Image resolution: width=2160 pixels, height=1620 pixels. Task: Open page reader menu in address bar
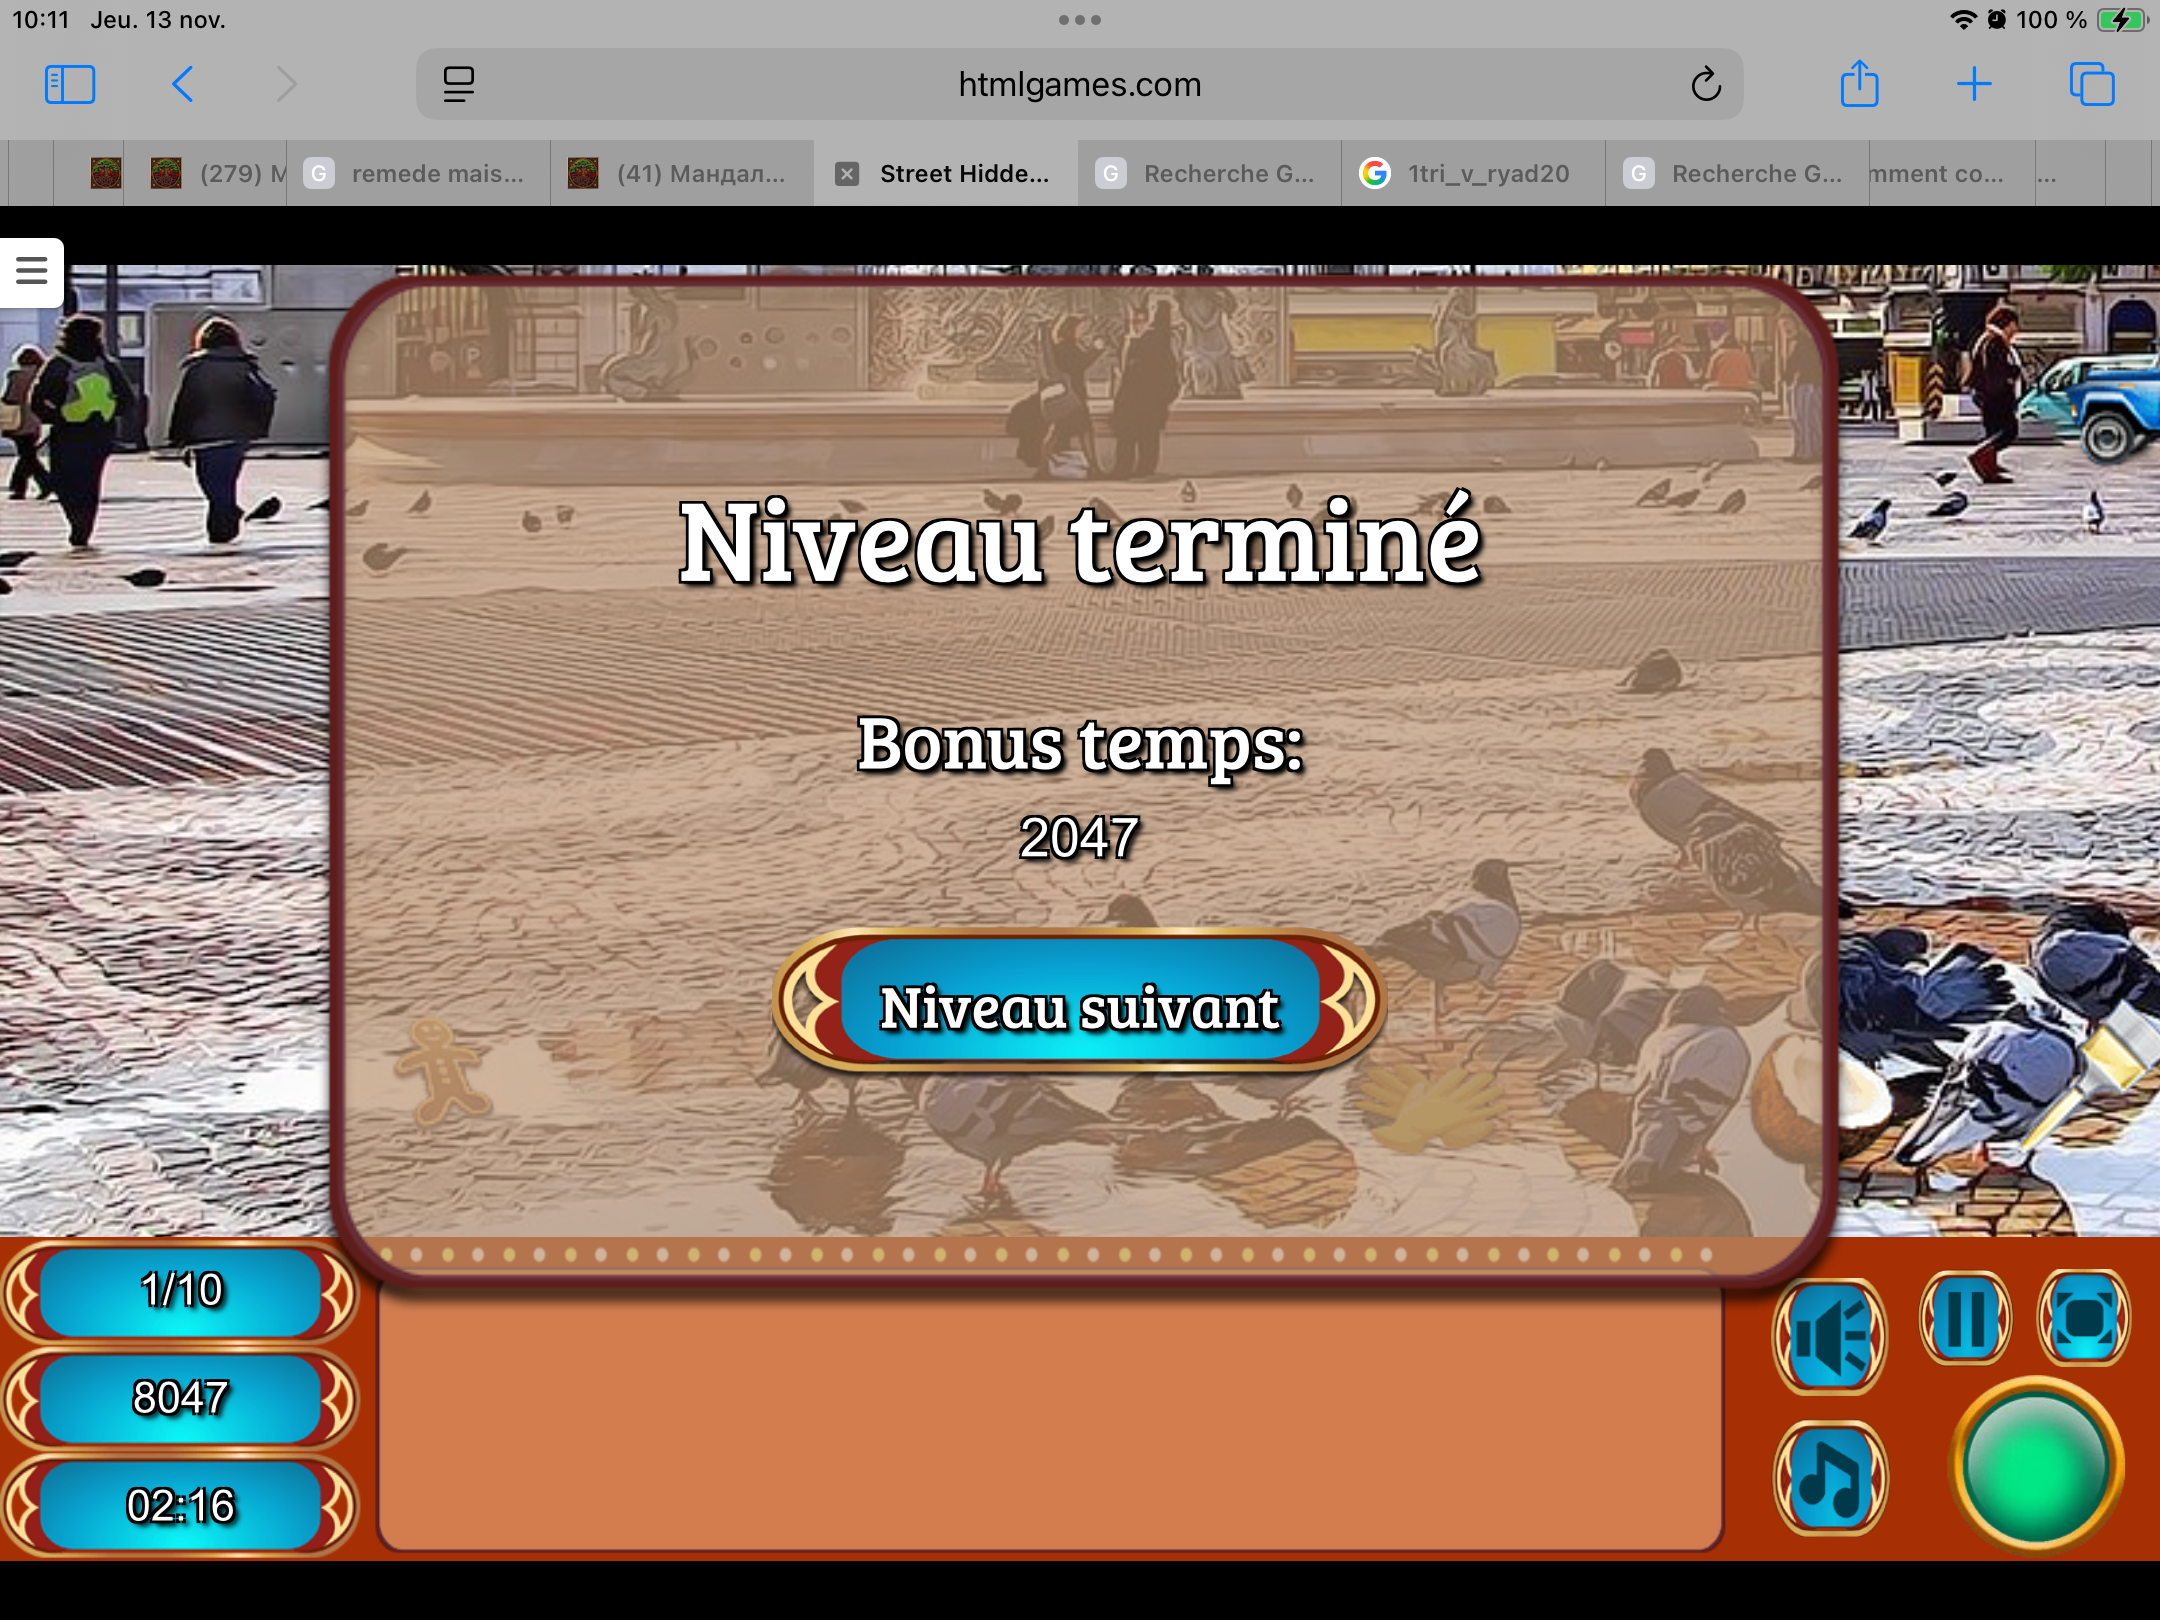click(459, 85)
